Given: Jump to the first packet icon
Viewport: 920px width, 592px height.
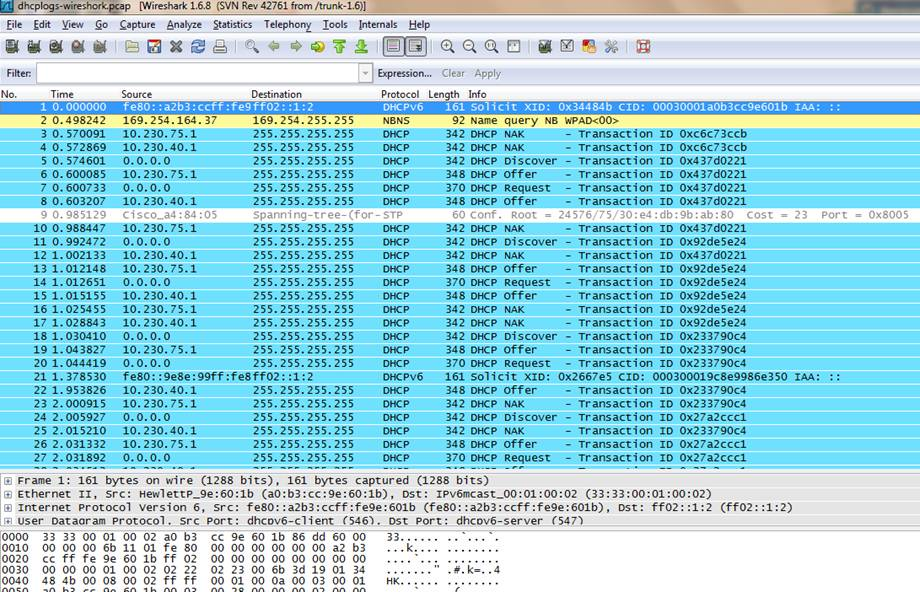Looking at the screenshot, I should pos(339,46).
